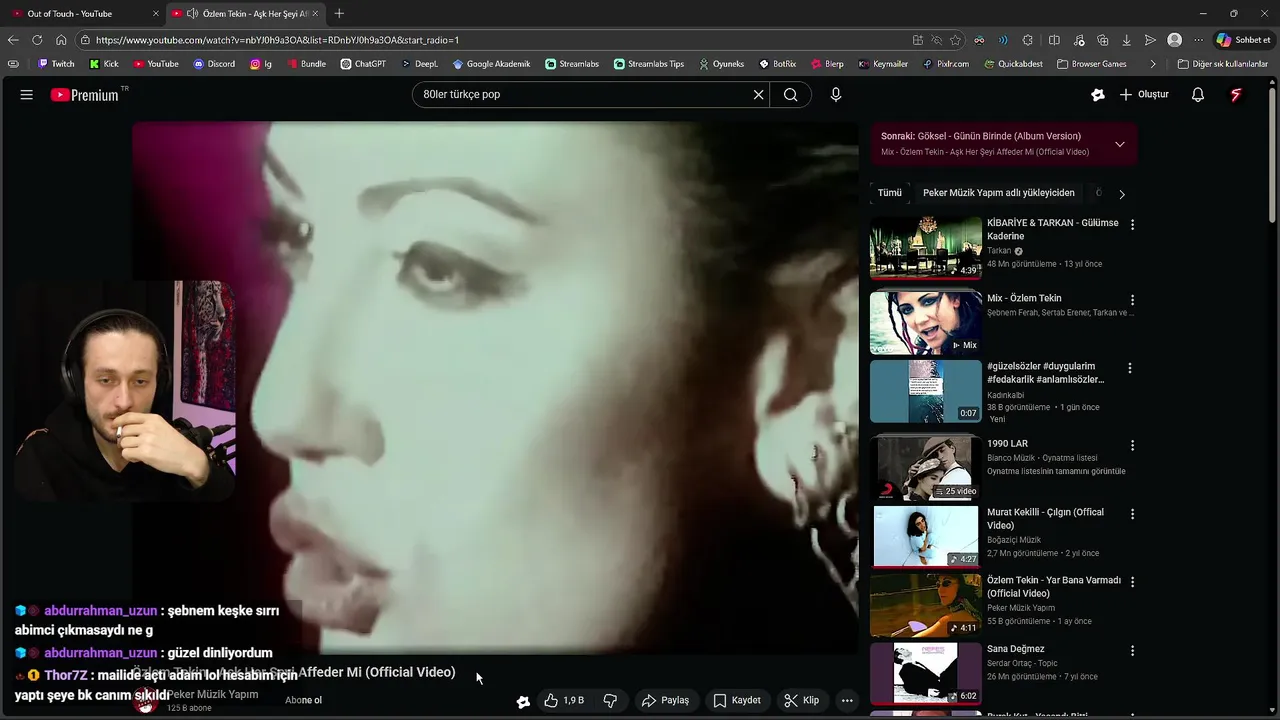This screenshot has width=1280, height=720.
Task: Open browser extensions puzzle icon
Action: [x=1028, y=40]
